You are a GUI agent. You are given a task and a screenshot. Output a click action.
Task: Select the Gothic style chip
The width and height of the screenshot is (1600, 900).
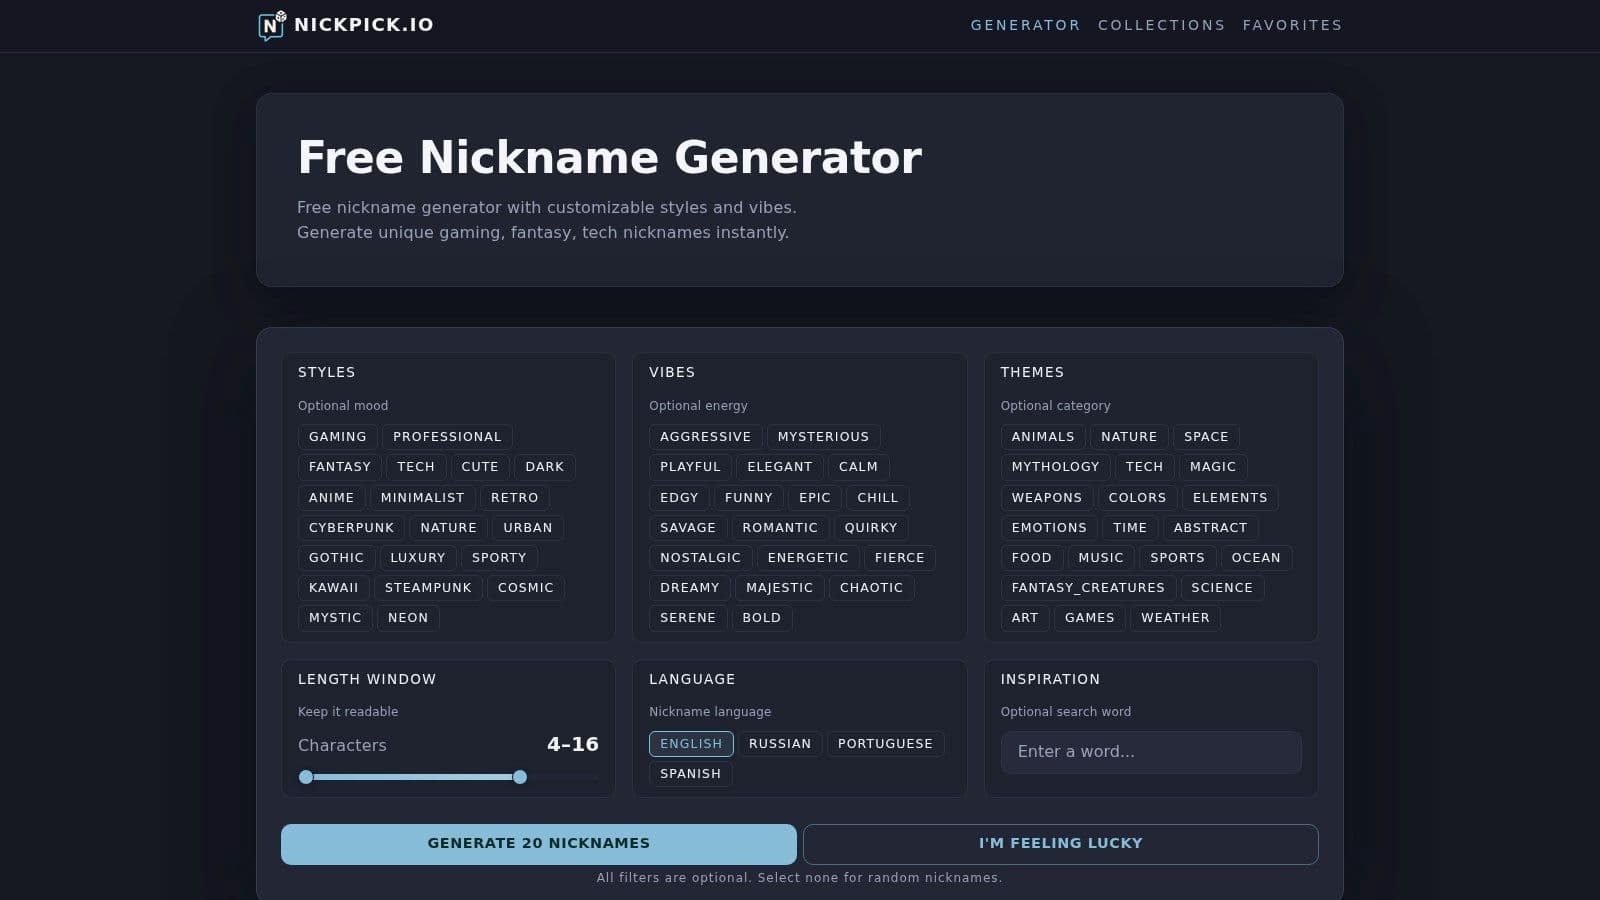click(336, 558)
